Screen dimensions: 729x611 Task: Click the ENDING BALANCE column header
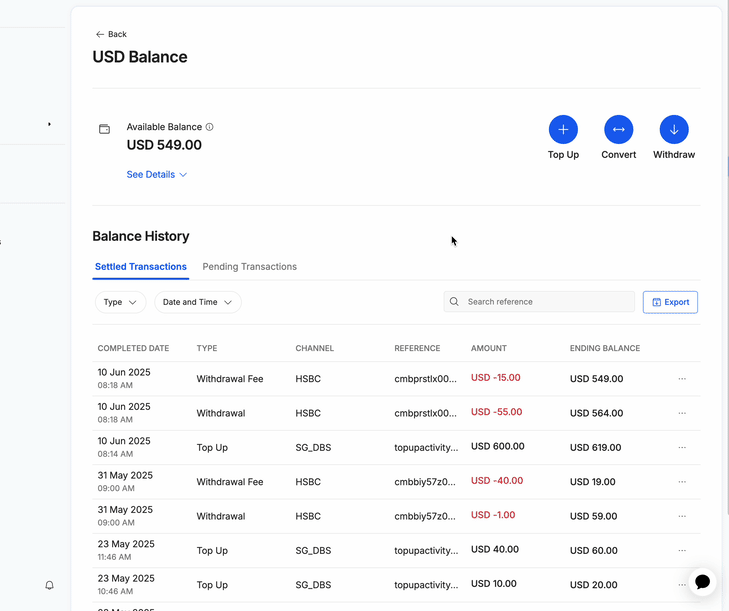pos(605,348)
